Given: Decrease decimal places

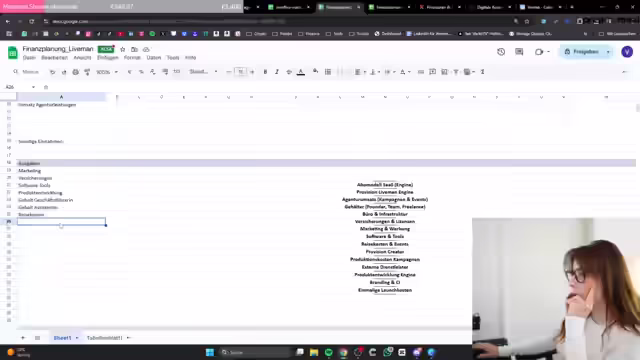Looking at the screenshot, I should [153, 72].
